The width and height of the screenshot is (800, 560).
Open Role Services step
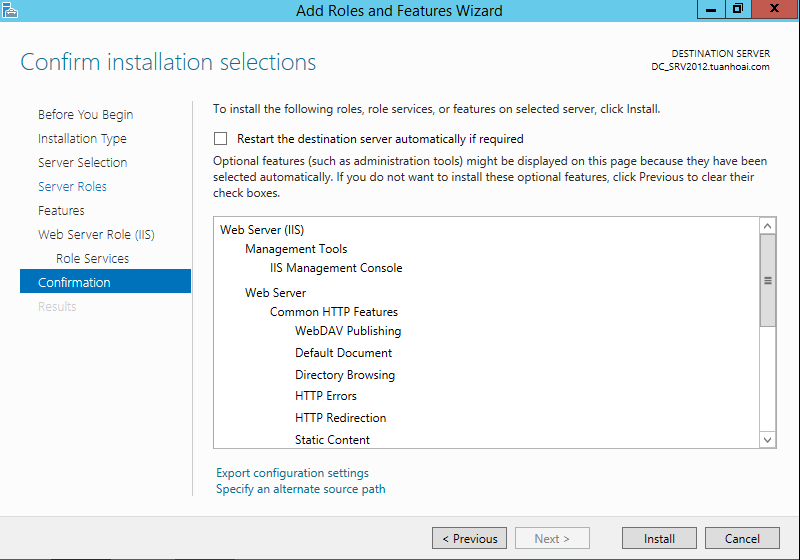92,259
